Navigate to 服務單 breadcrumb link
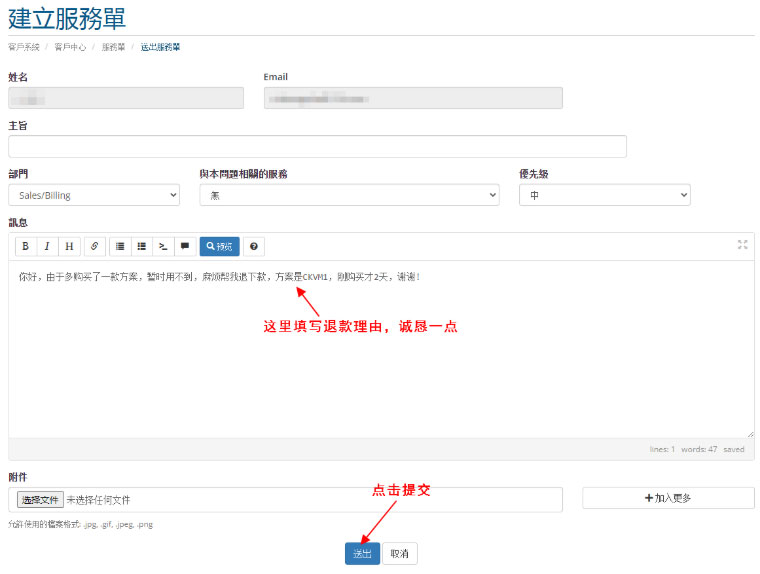This screenshot has height=574, width=760. (113, 47)
